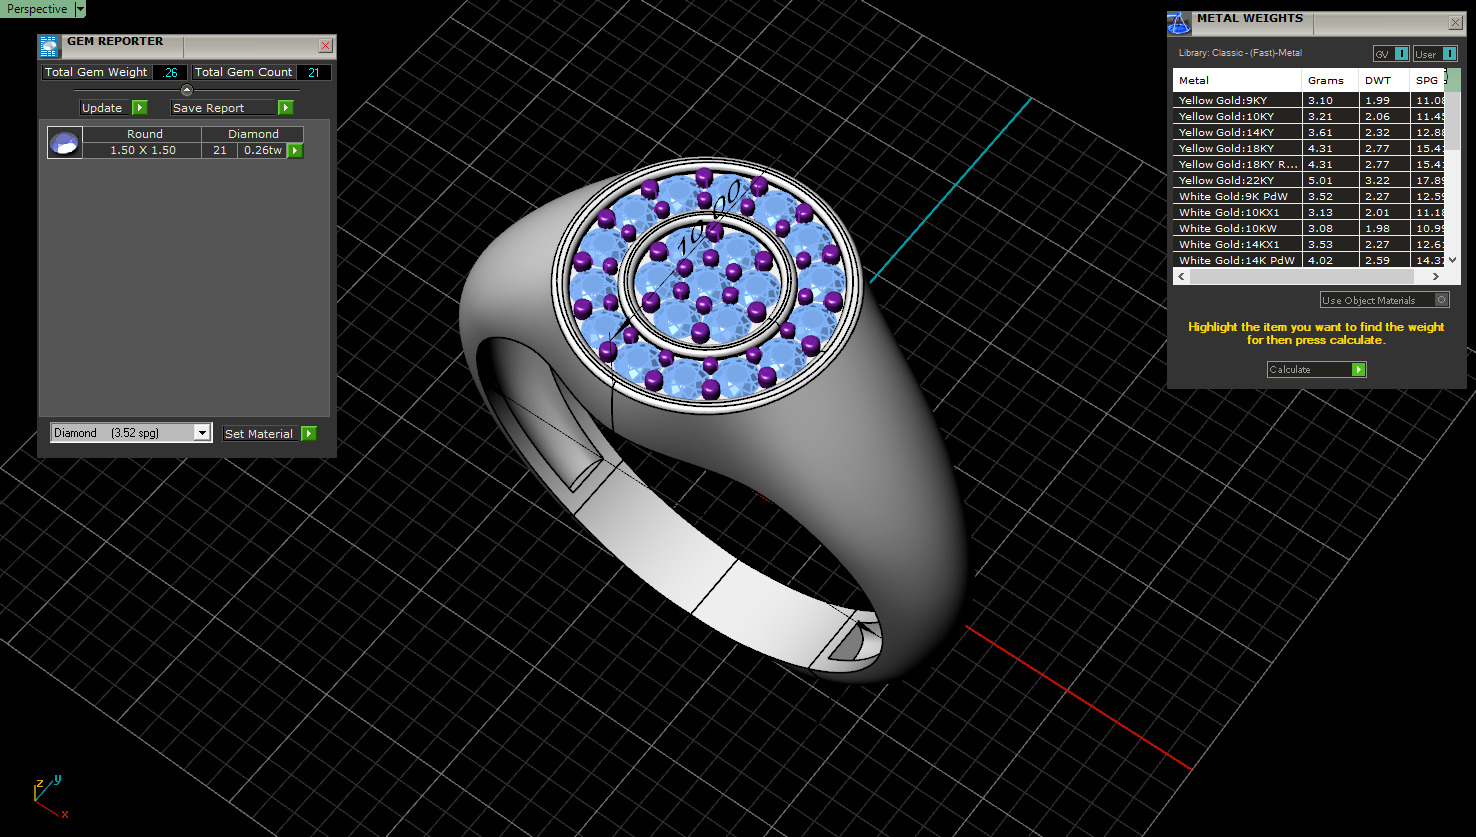Click the Metal Weights panel icon
Image resolution: width=1476 pixels, height=837 pixels.
click(1180, 23)
